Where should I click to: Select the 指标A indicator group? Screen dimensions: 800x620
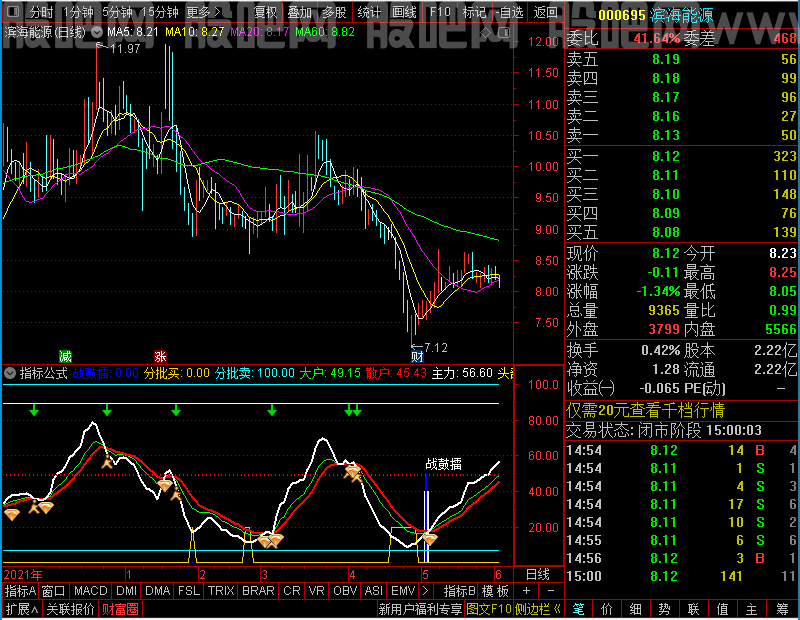click(x=20, y=591)
